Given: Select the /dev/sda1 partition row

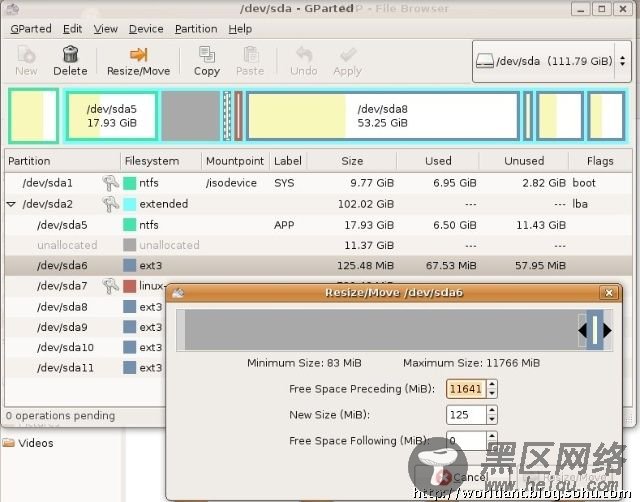Looking at the screenshot, I should point(318,183).
